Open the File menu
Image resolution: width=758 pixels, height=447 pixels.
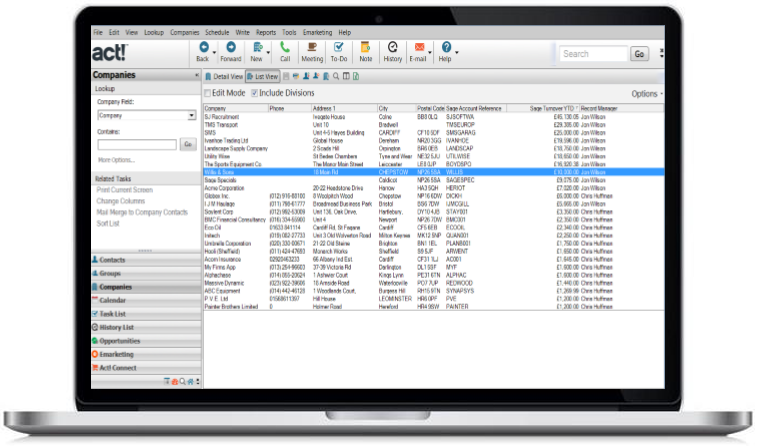point(98,32)
